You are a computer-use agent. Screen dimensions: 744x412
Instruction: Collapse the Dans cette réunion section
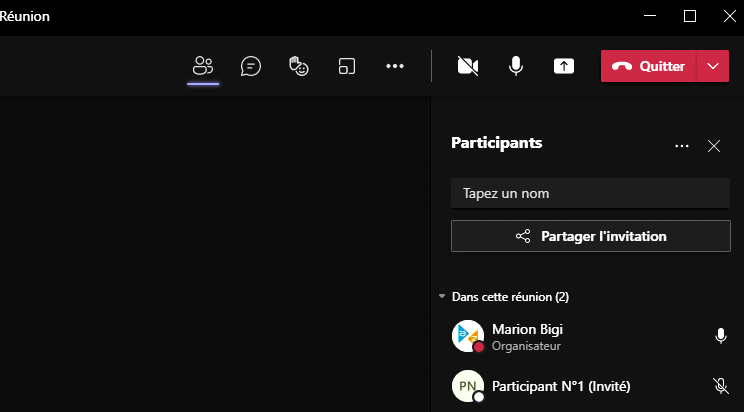(x=442, y=297)
